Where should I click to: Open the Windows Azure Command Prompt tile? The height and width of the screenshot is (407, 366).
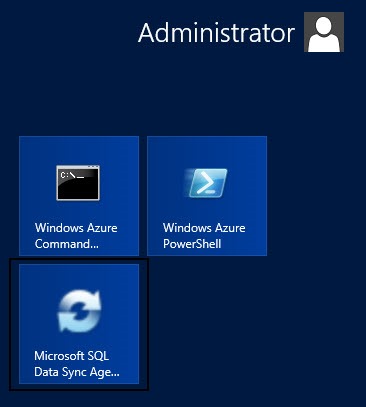[x=79, y=196]
